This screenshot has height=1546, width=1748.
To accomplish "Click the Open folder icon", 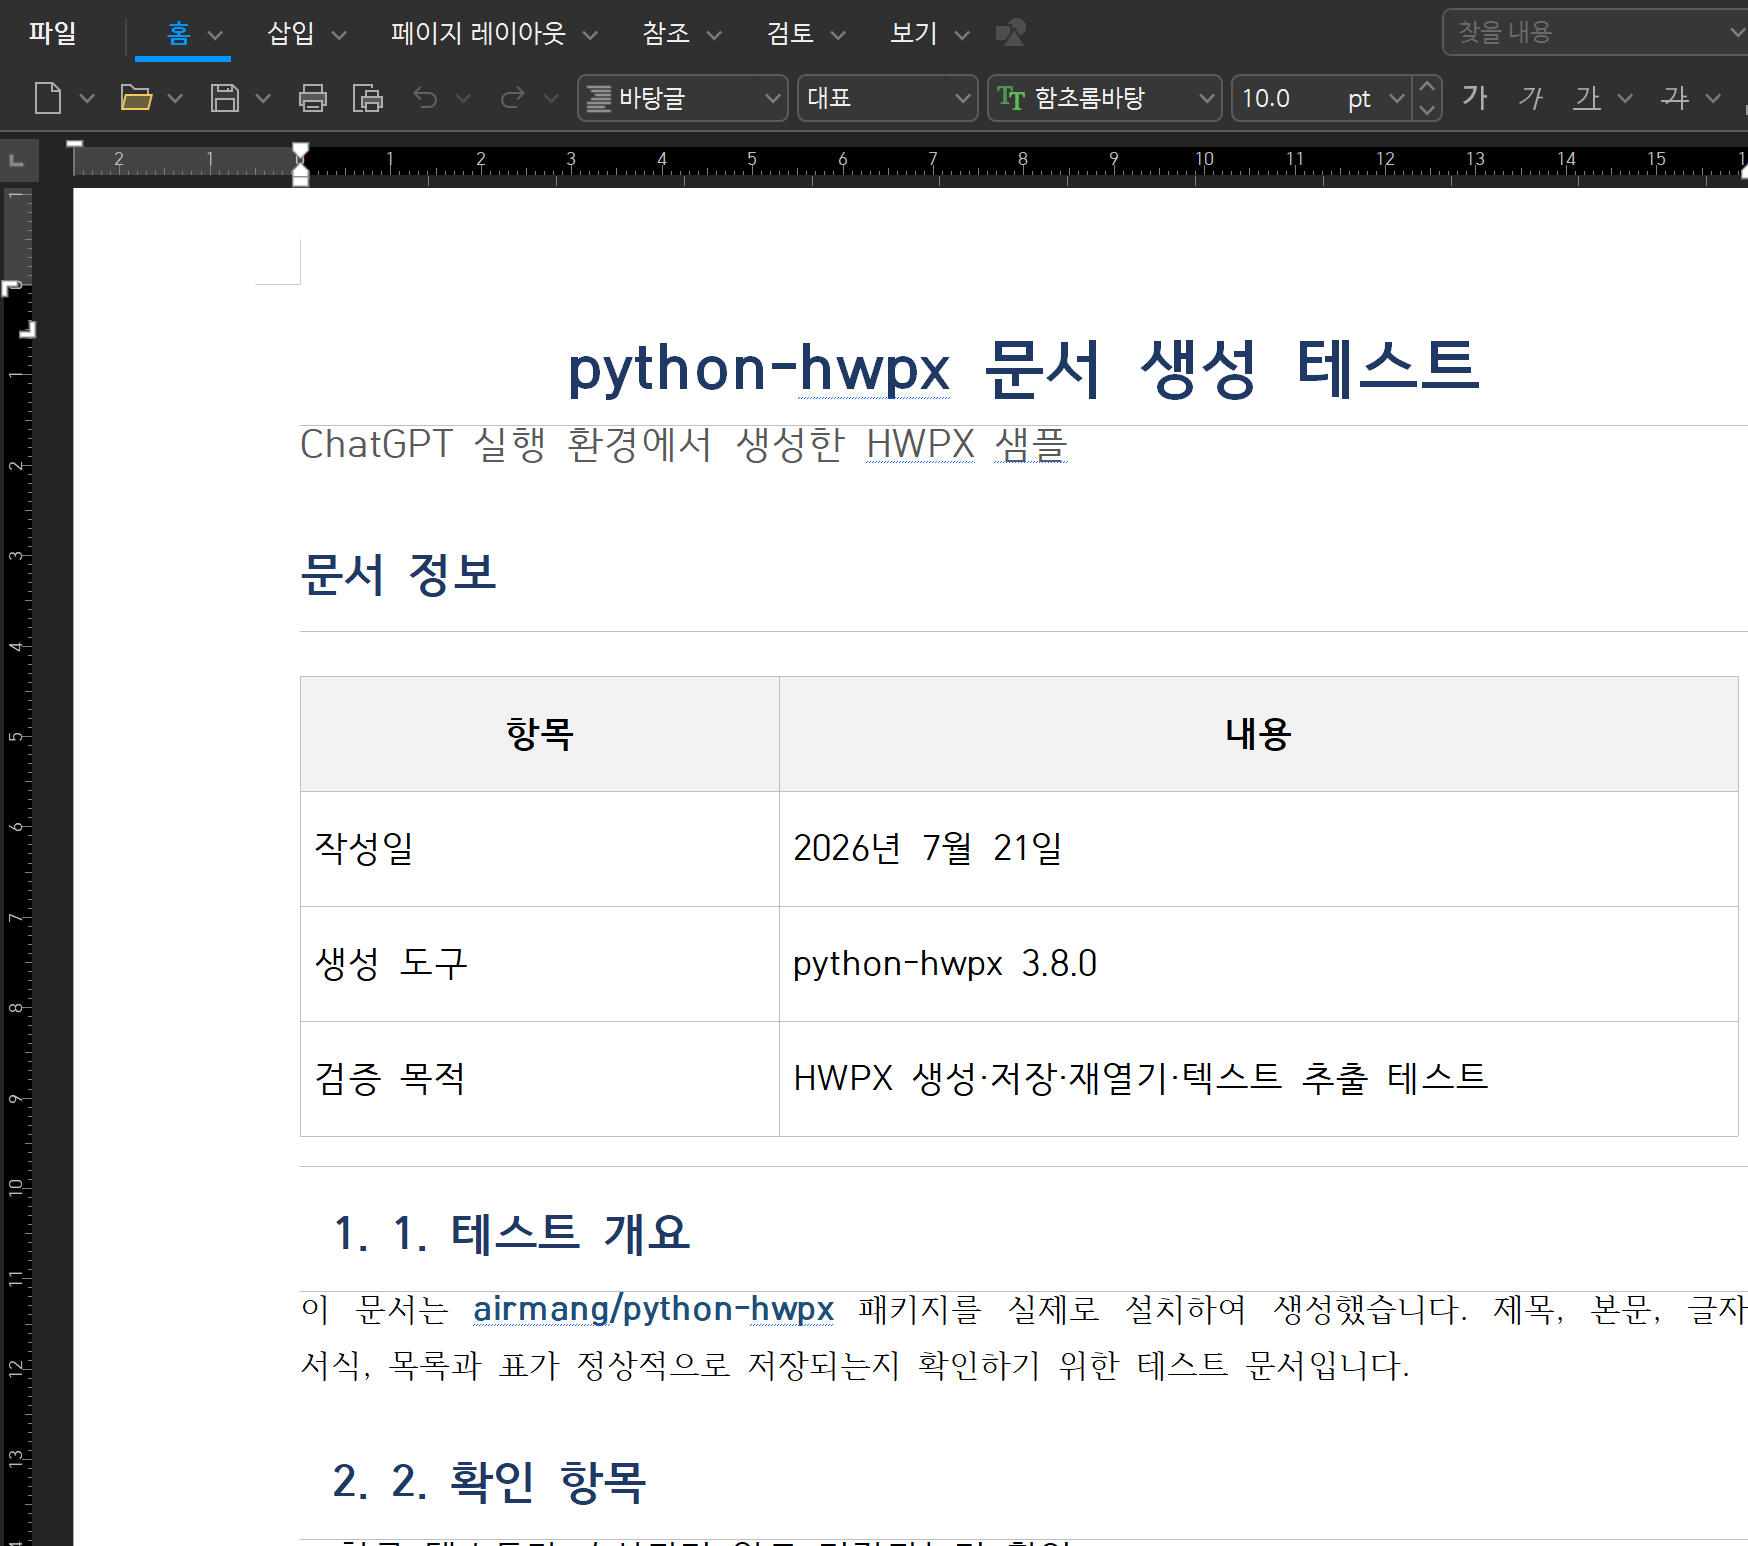I will [136, 98].
